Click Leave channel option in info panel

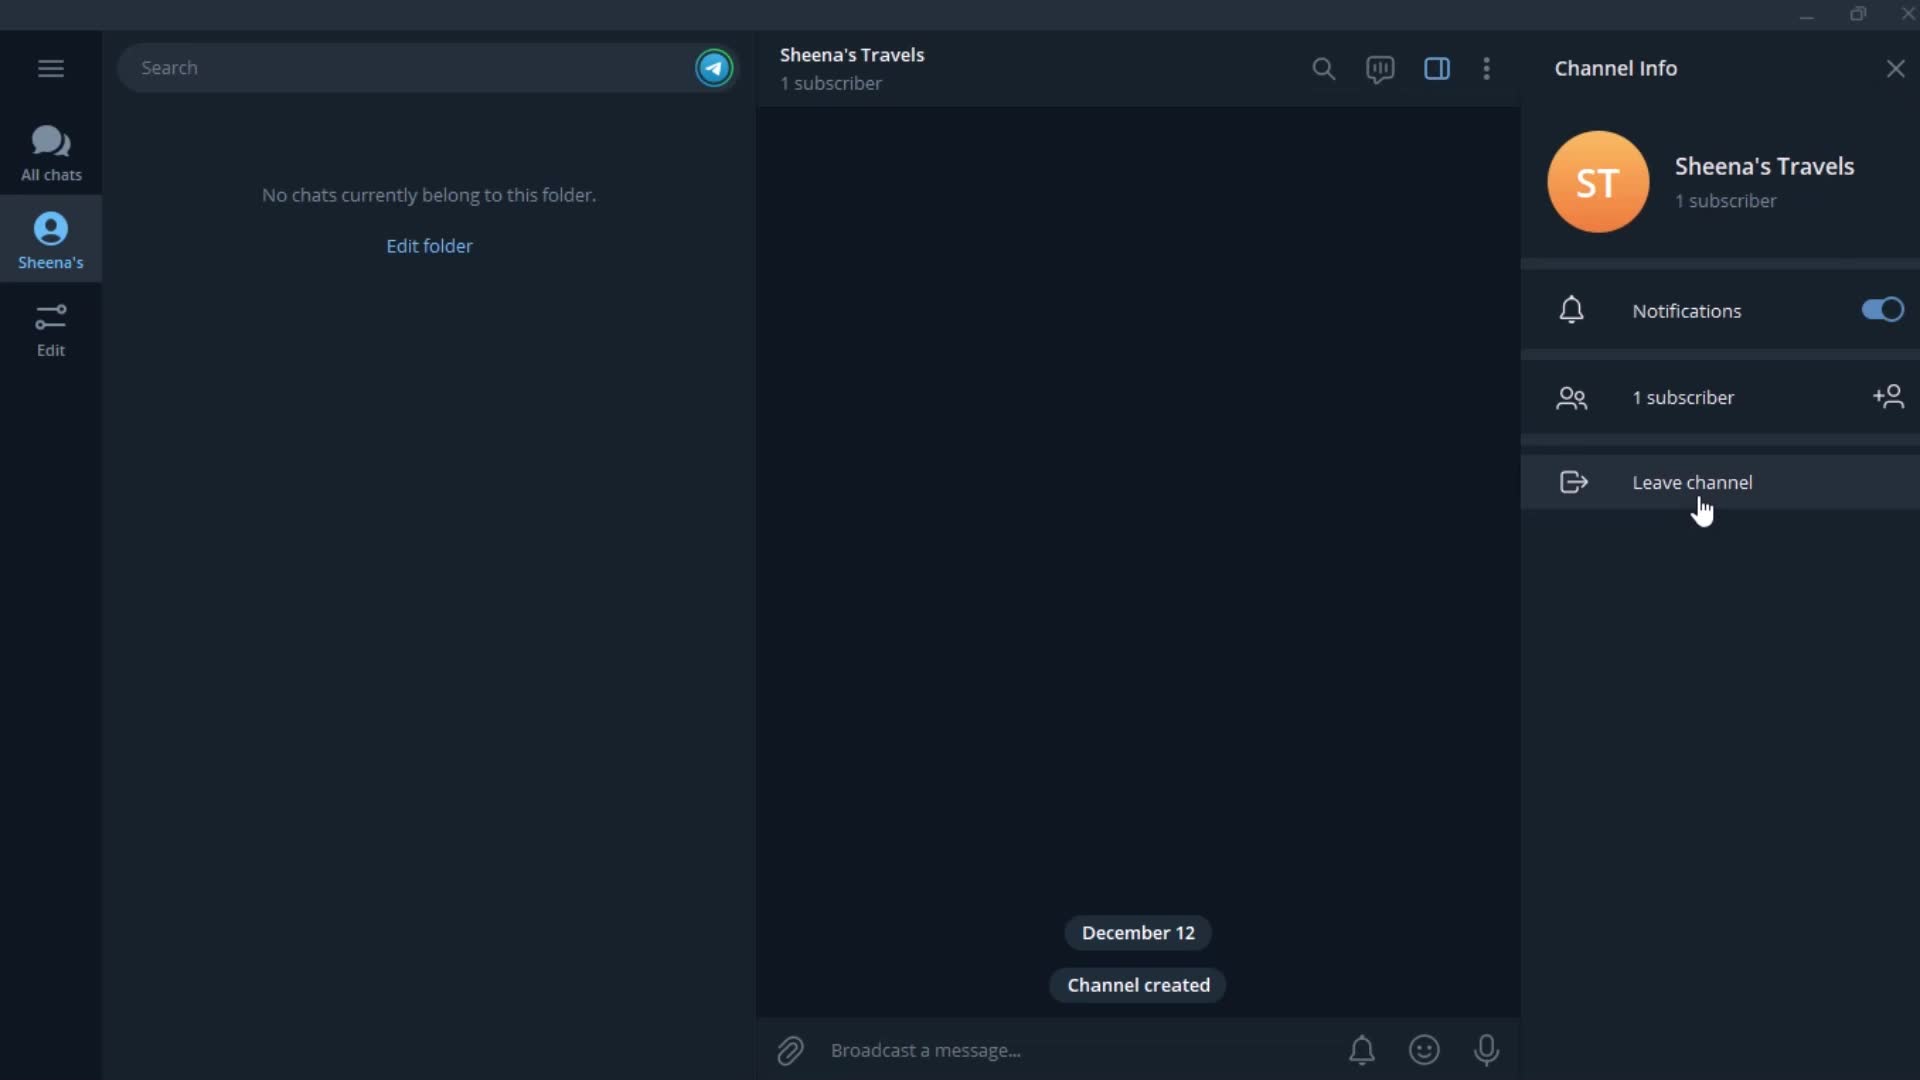1692,481
